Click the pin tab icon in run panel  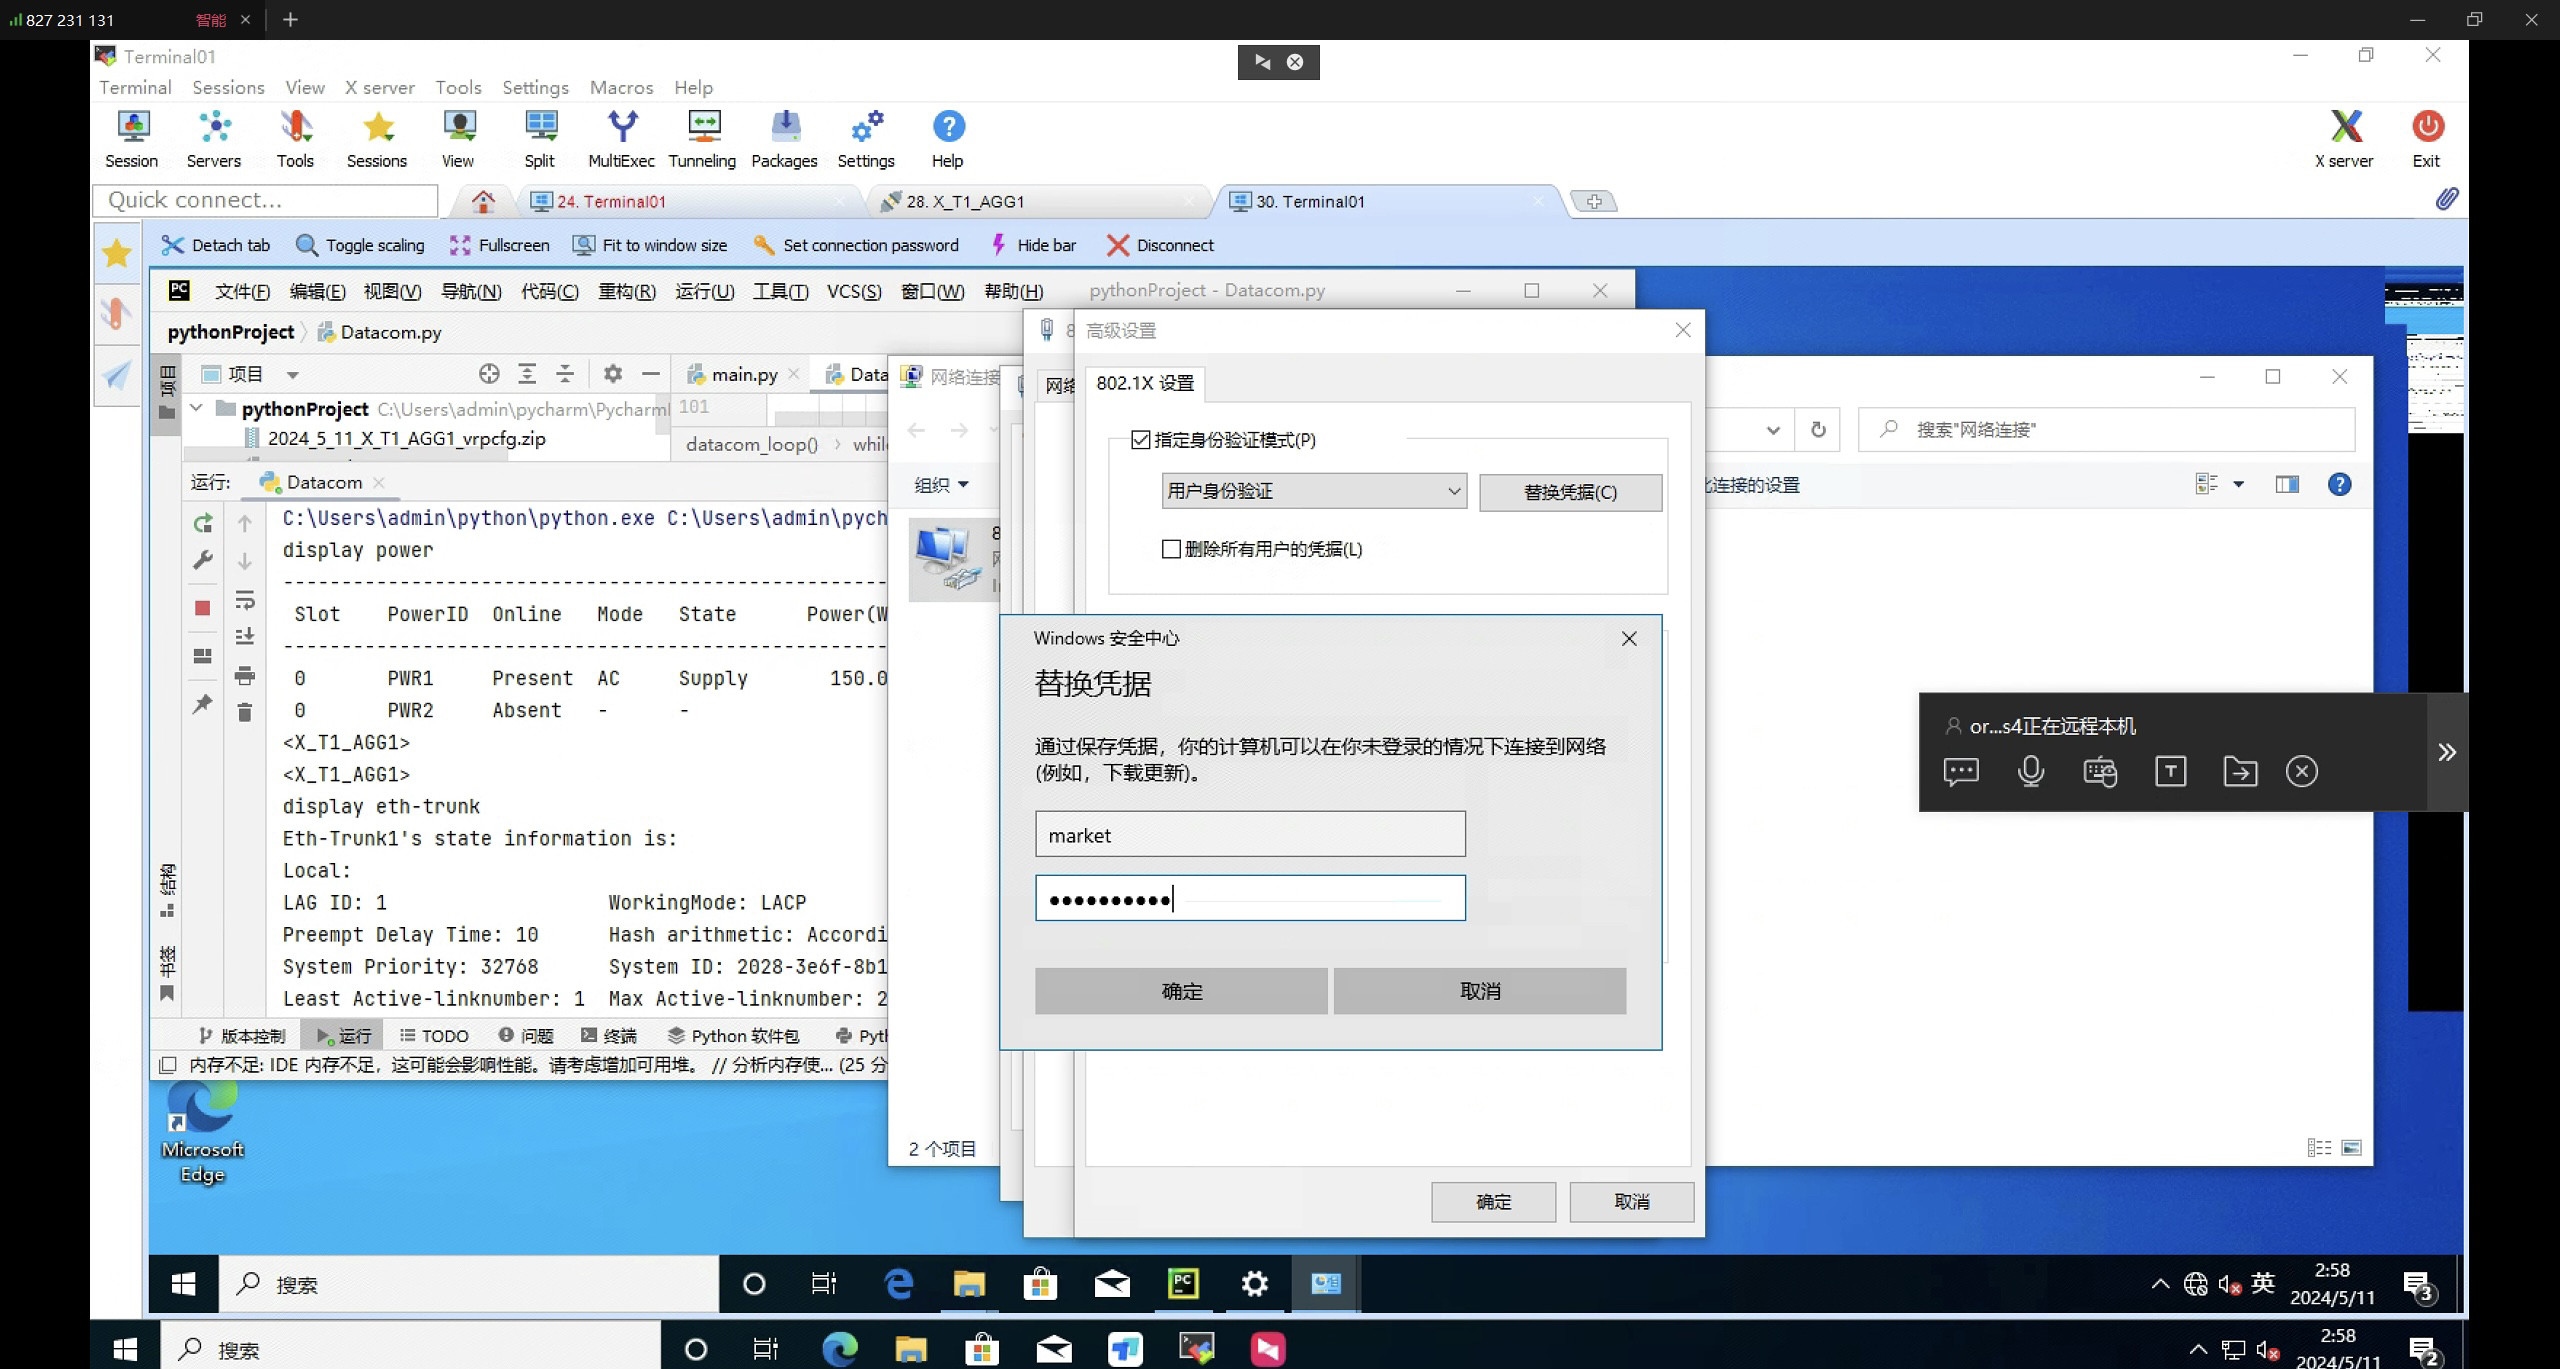(x=203, y=704)
